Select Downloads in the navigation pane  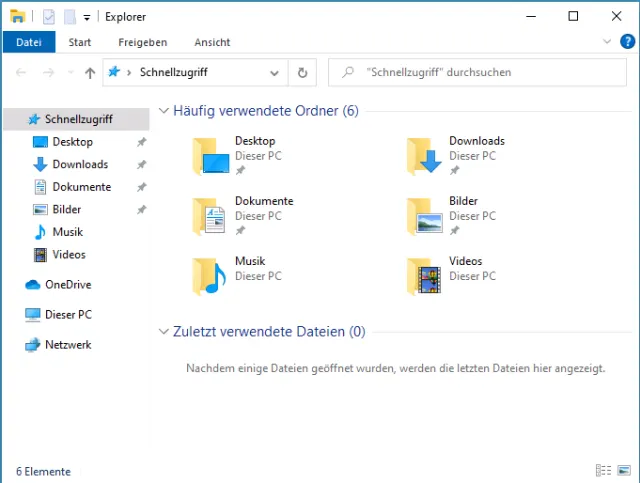[x=80, y=164]
